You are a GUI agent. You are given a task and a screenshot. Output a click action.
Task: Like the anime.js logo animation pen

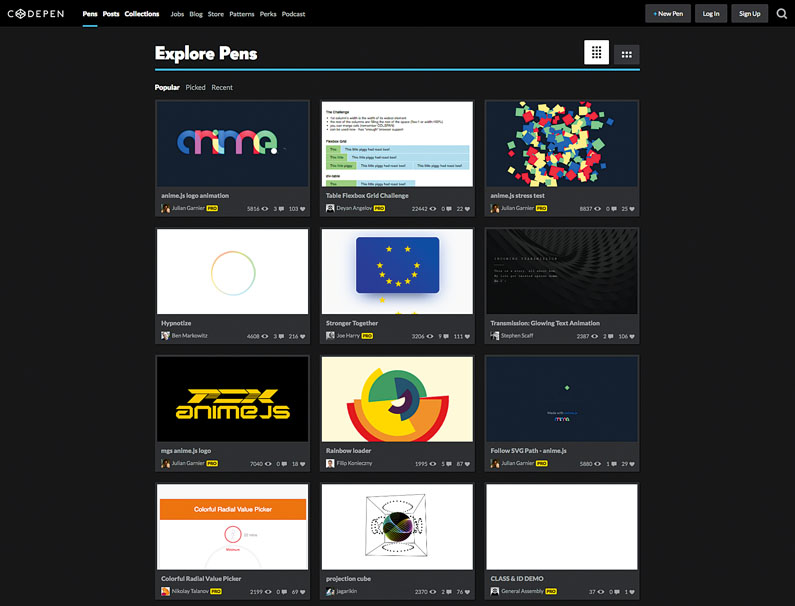coord(303,209)
